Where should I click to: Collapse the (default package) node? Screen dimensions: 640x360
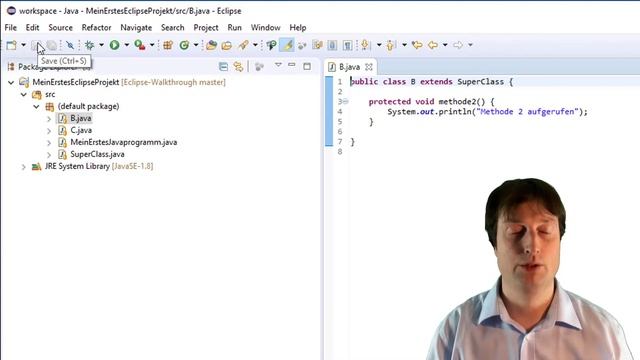coord(36,107)
